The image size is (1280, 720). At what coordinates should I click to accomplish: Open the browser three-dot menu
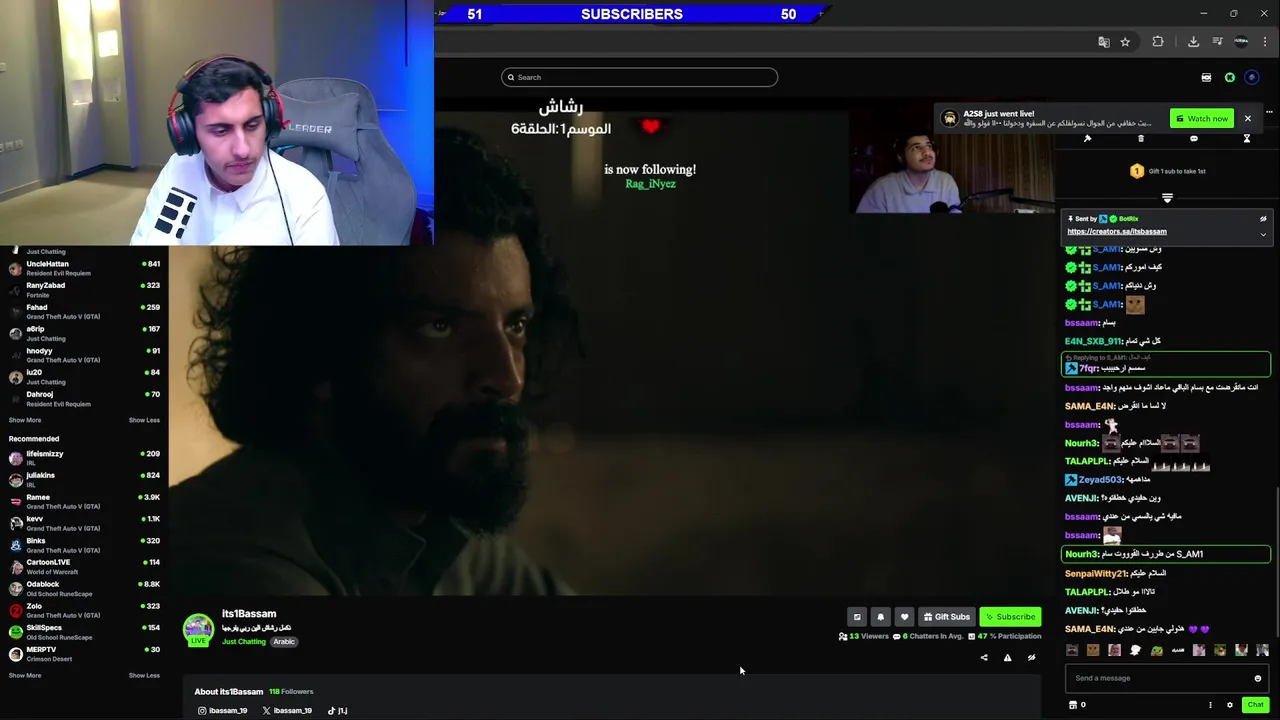click(1266, 42)
